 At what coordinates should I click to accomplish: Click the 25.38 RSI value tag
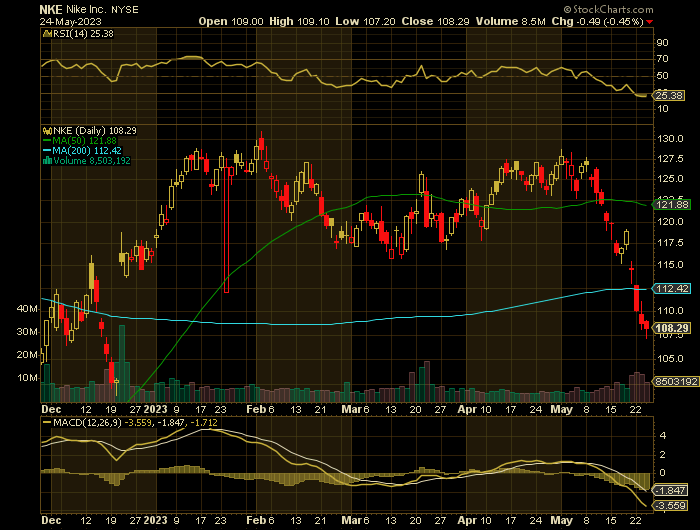669,96
